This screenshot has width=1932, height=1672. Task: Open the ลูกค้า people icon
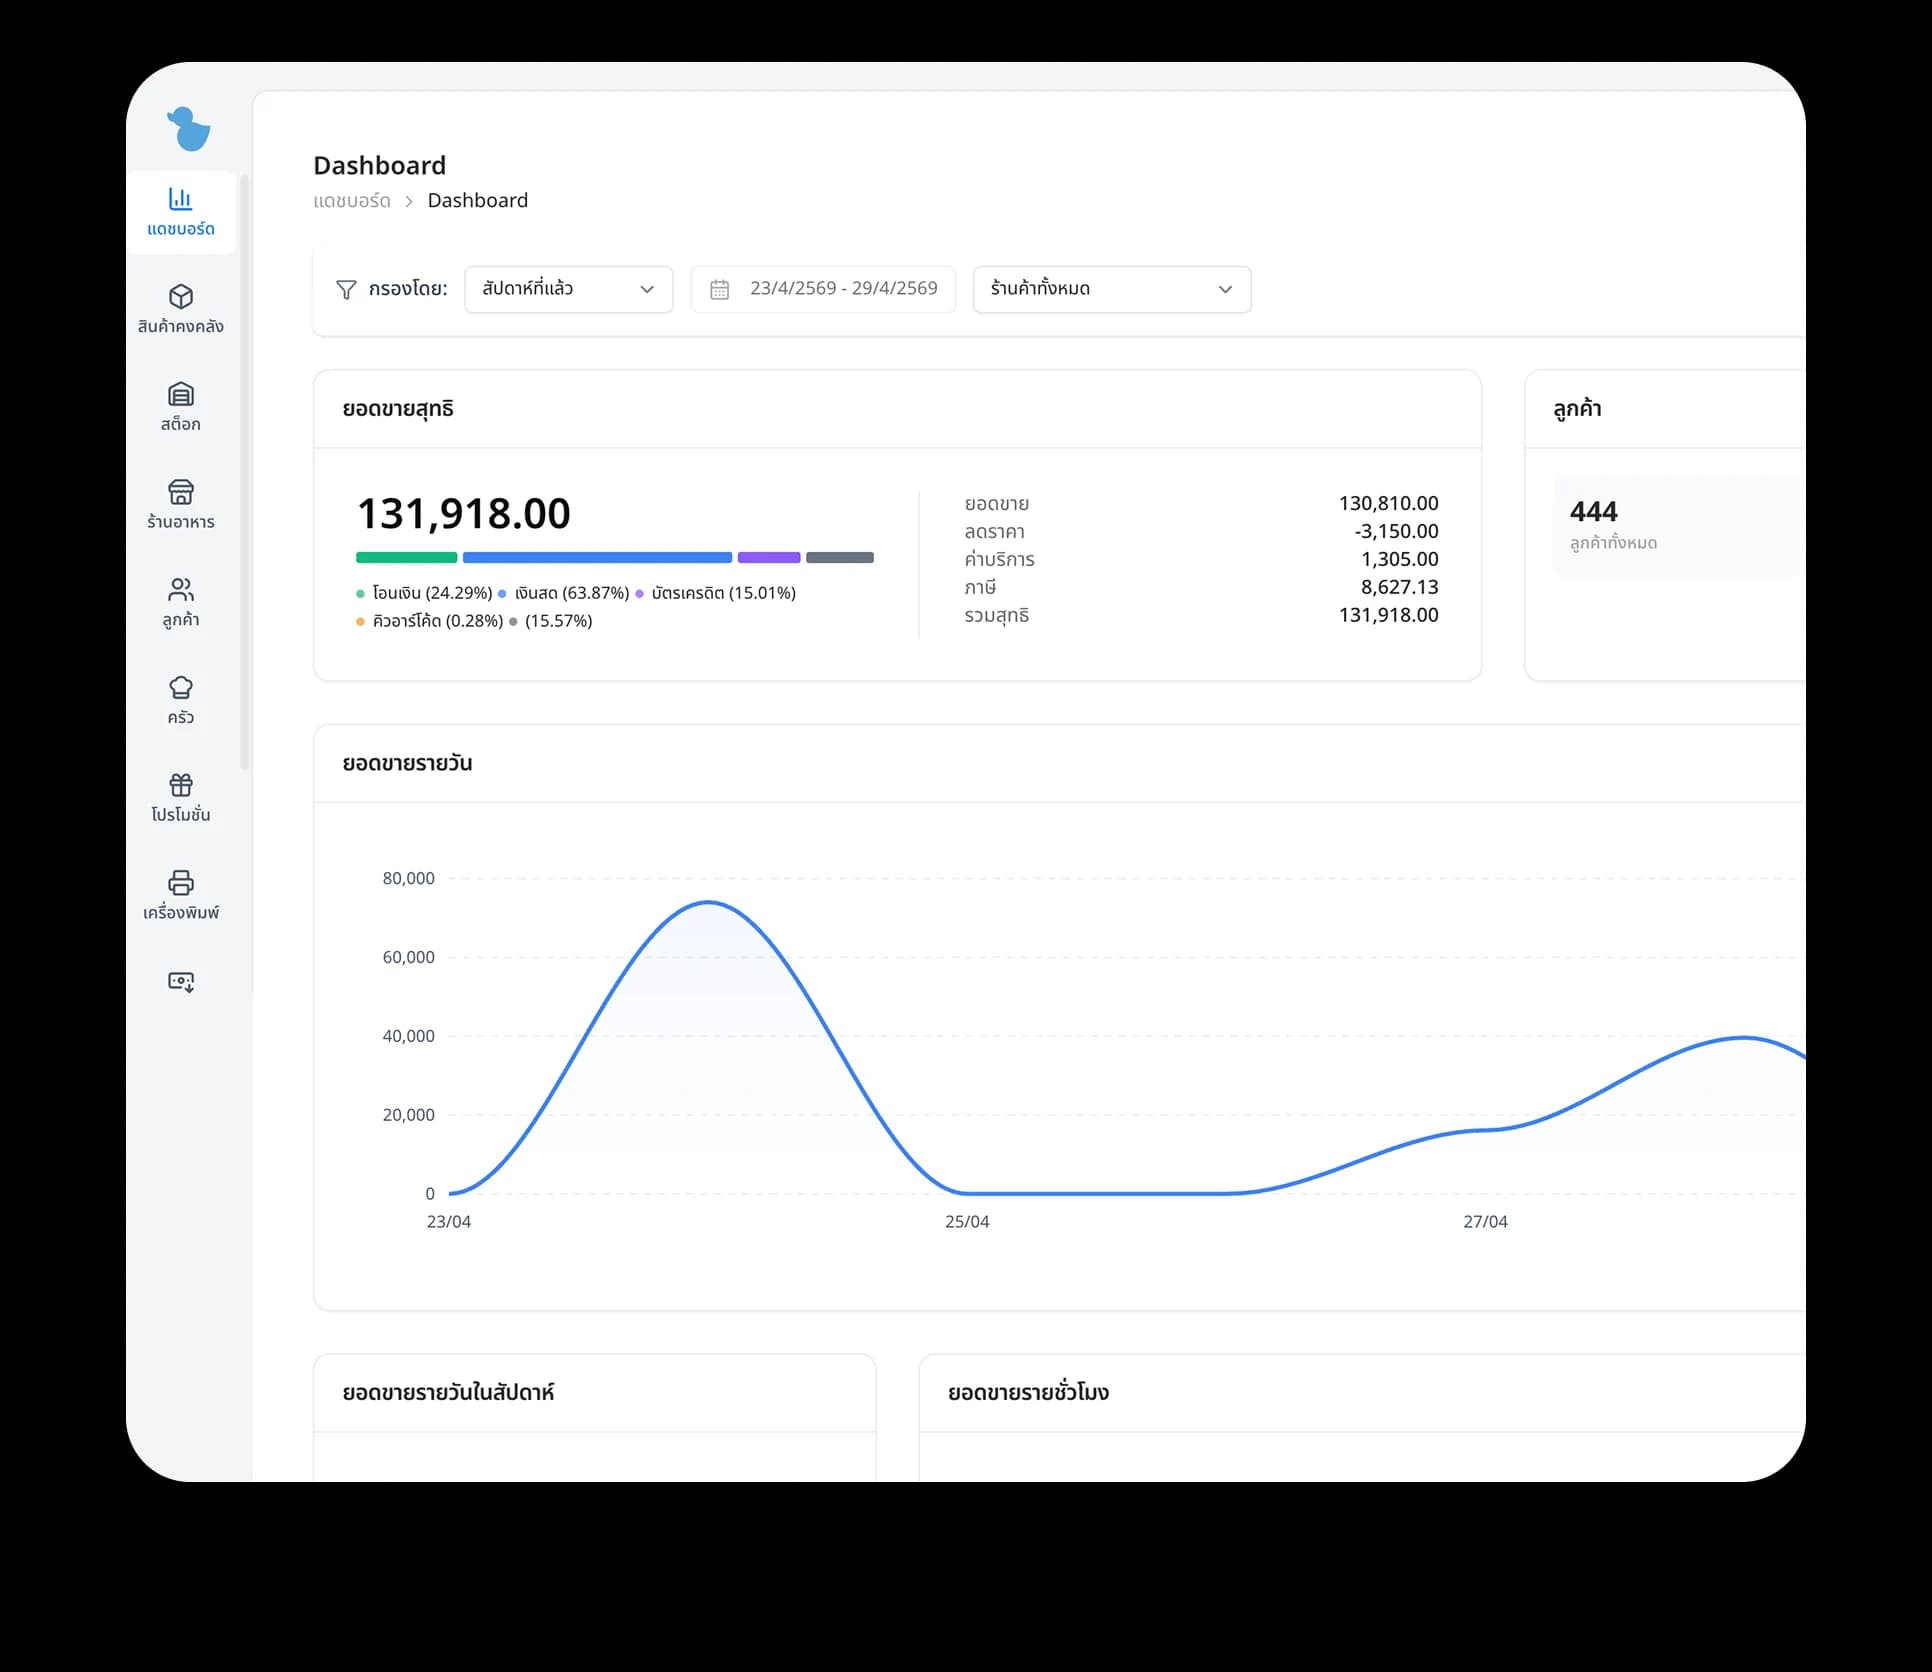(x=181, y=590)
